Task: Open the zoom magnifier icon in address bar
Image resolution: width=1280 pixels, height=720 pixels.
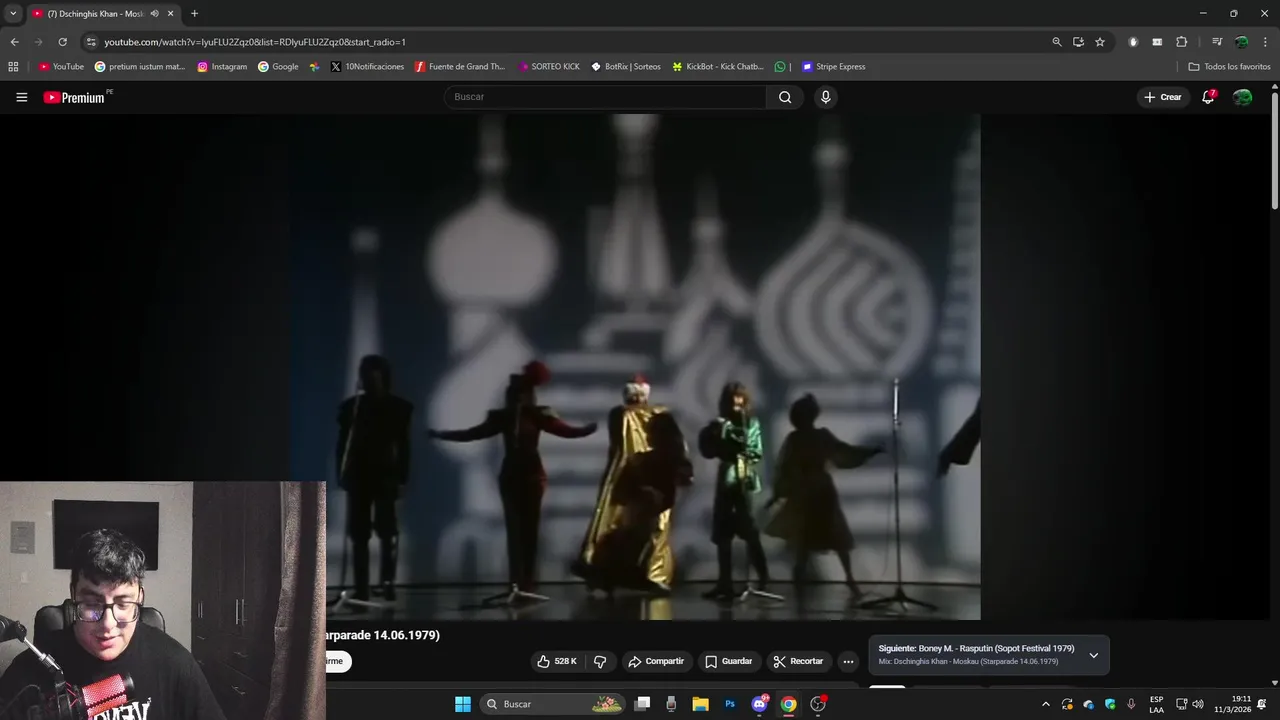Action: 1057,42
